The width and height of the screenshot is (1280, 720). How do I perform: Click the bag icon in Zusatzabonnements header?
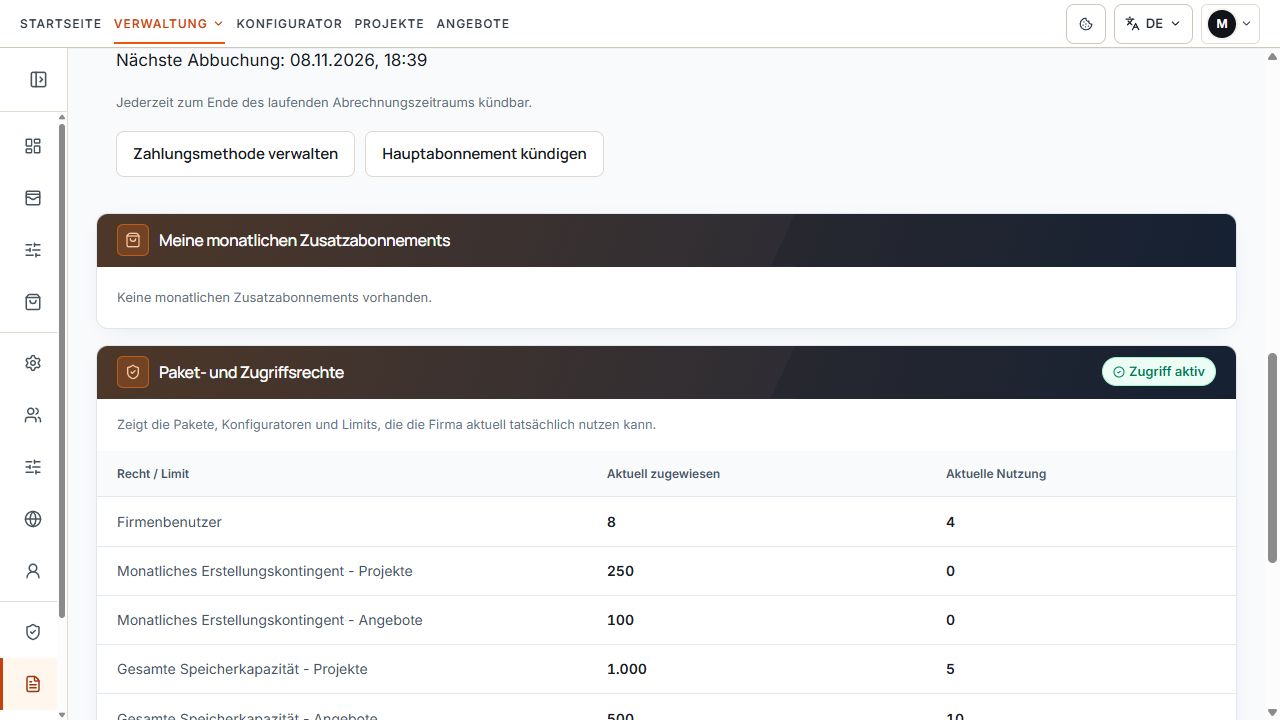(x=133, y=240)
